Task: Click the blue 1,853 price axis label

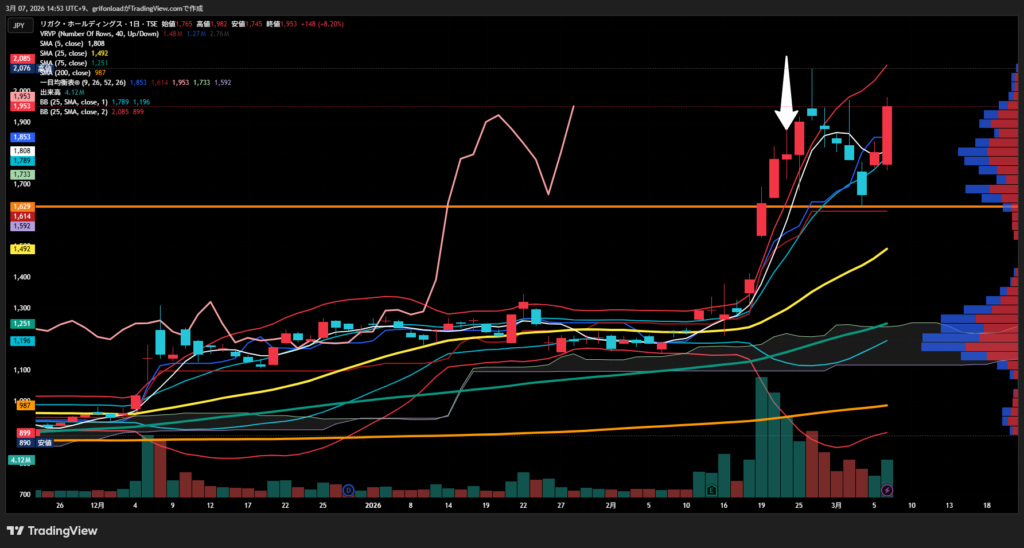Action: pos(22,136)
